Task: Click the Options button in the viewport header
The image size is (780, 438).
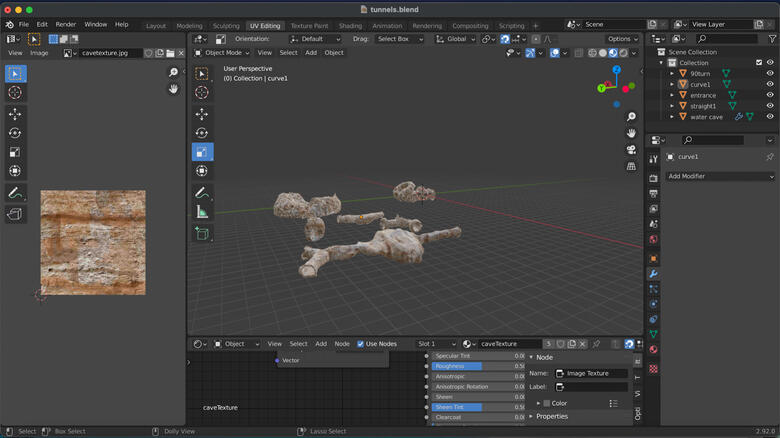Action: click(x=621, y=39)
